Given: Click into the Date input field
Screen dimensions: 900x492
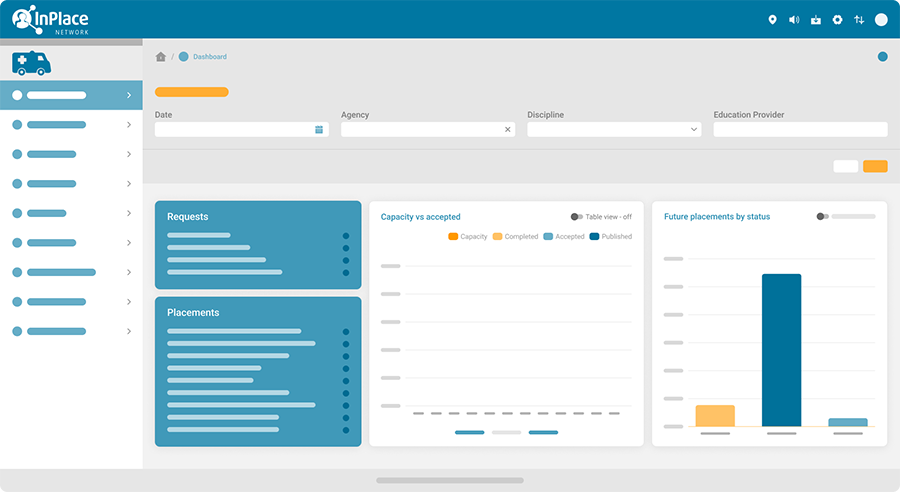Looking at the screenshot, I should tap(242, 129).
